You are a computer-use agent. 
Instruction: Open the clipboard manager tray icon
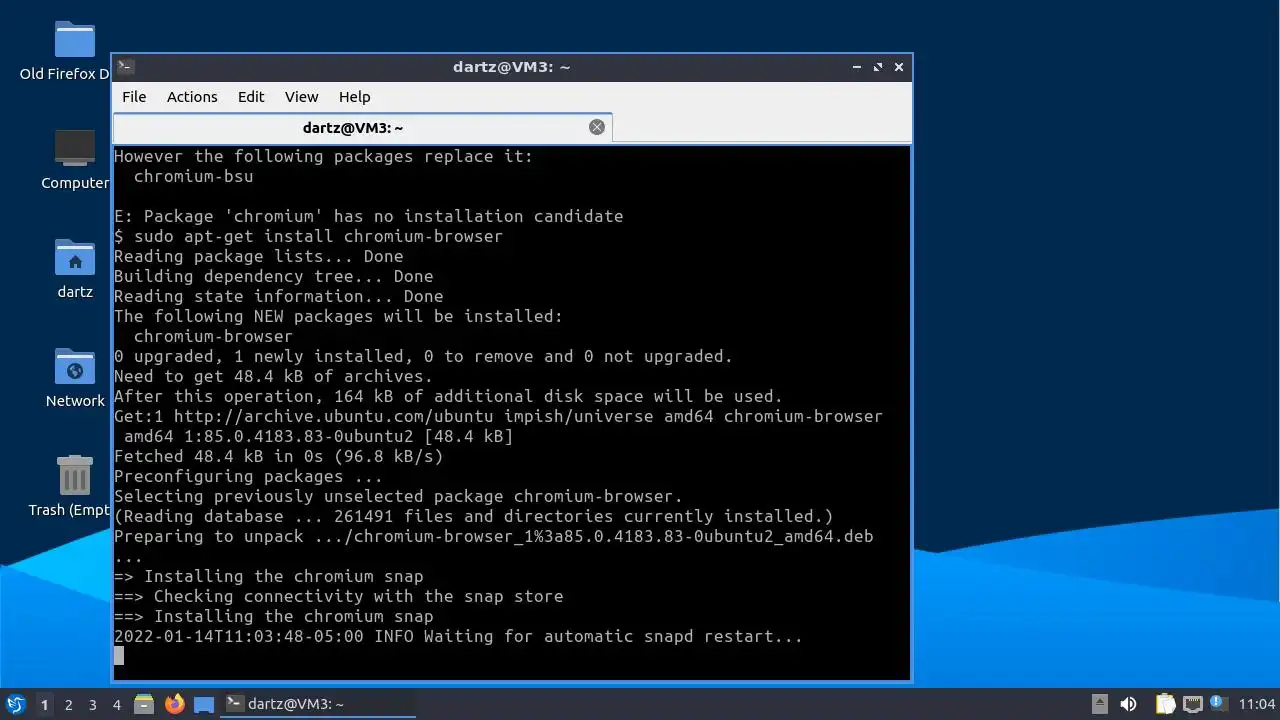1165,704
